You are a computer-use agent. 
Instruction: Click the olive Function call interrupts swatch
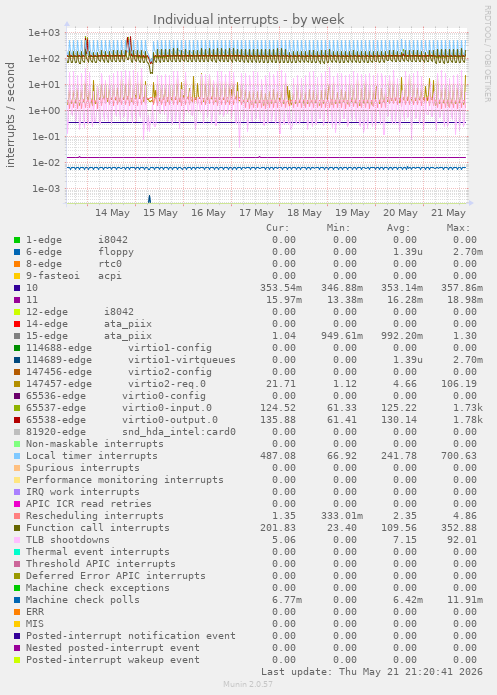(x=17, y=528)
